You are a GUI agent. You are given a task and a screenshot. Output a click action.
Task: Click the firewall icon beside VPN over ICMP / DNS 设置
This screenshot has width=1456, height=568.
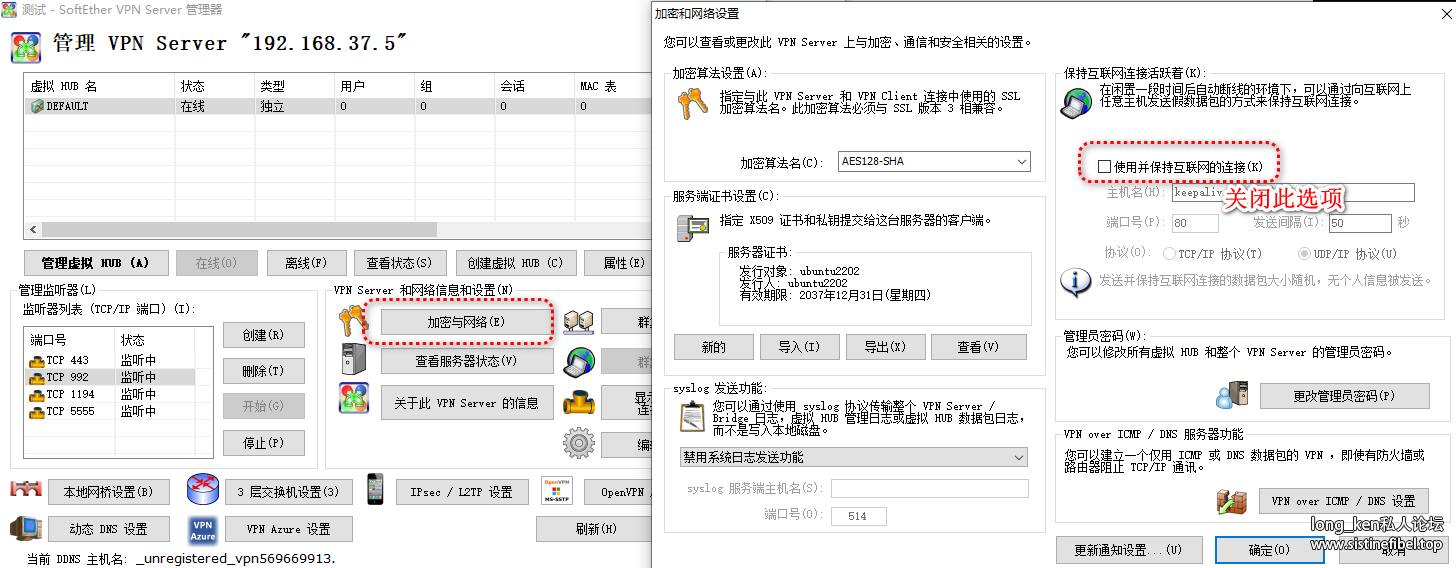[1232, 500]
